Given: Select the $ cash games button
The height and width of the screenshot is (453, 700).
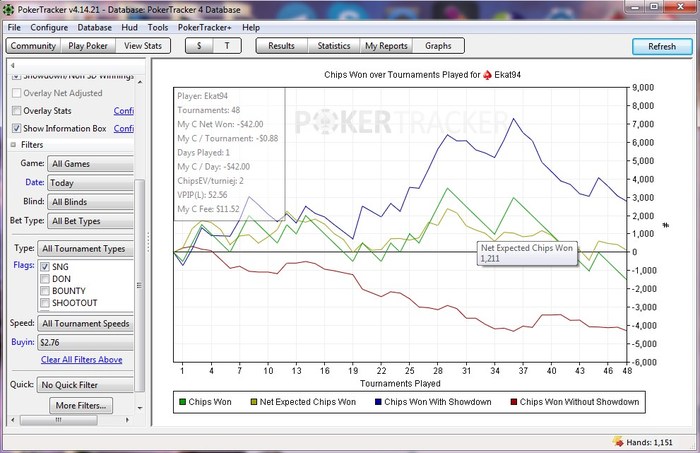Looking at the screenshot, I should pyautogui.click(x=199, y=46).
